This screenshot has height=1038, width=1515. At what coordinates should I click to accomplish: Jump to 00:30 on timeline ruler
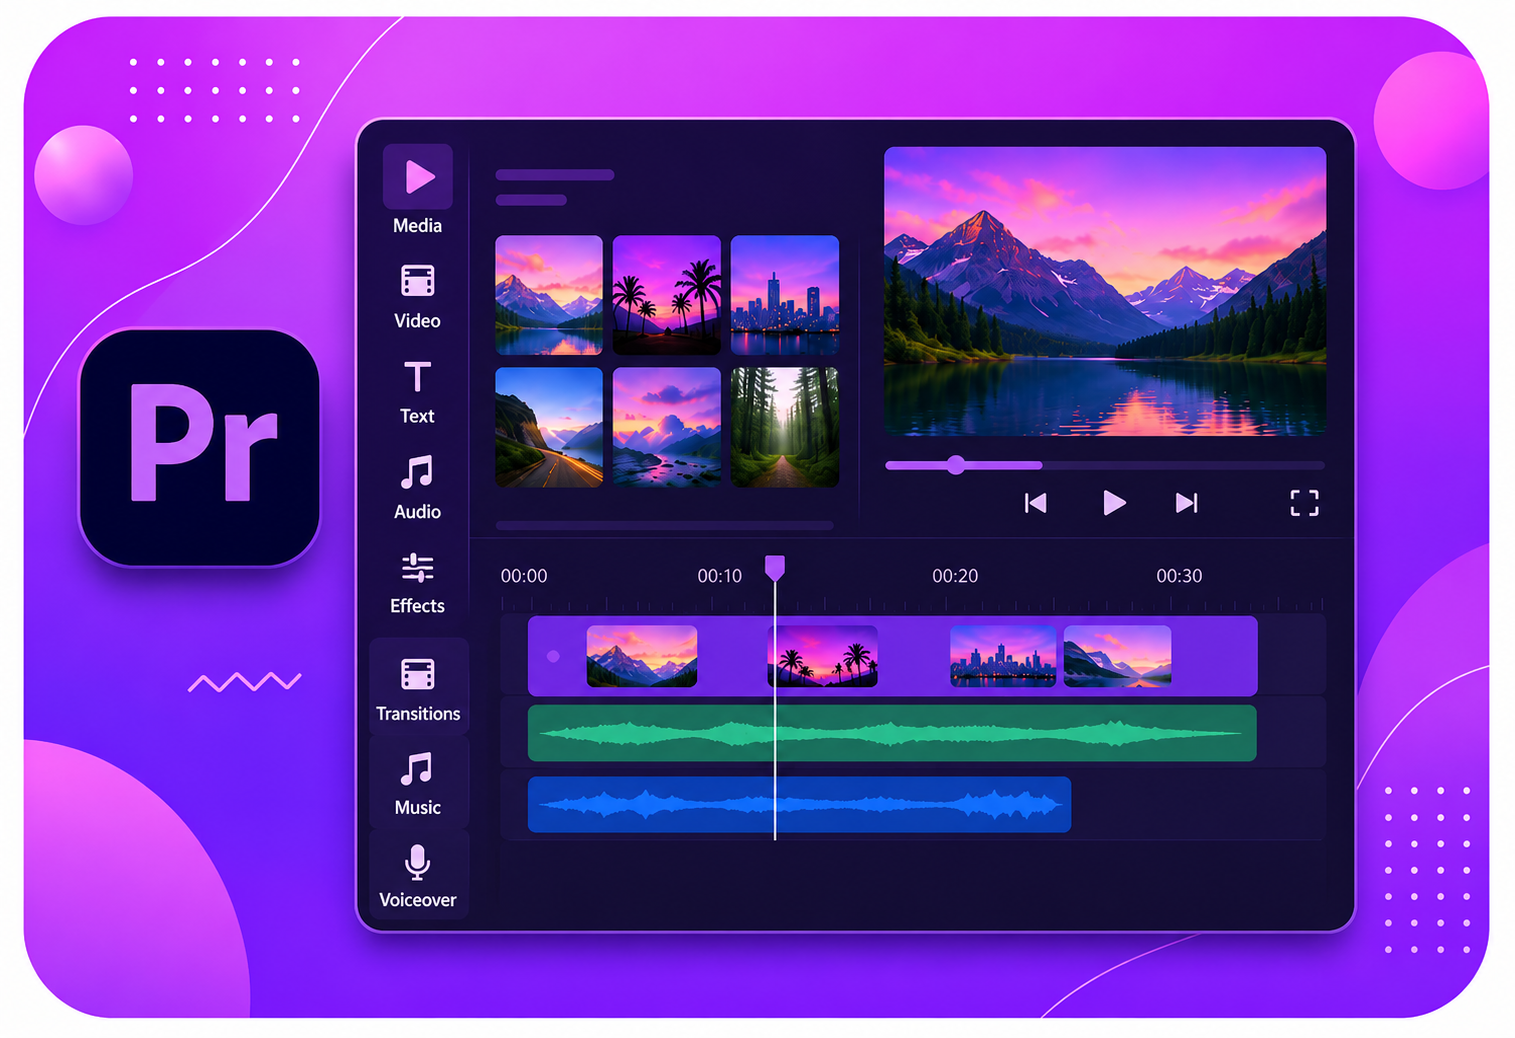(1179, 576)
